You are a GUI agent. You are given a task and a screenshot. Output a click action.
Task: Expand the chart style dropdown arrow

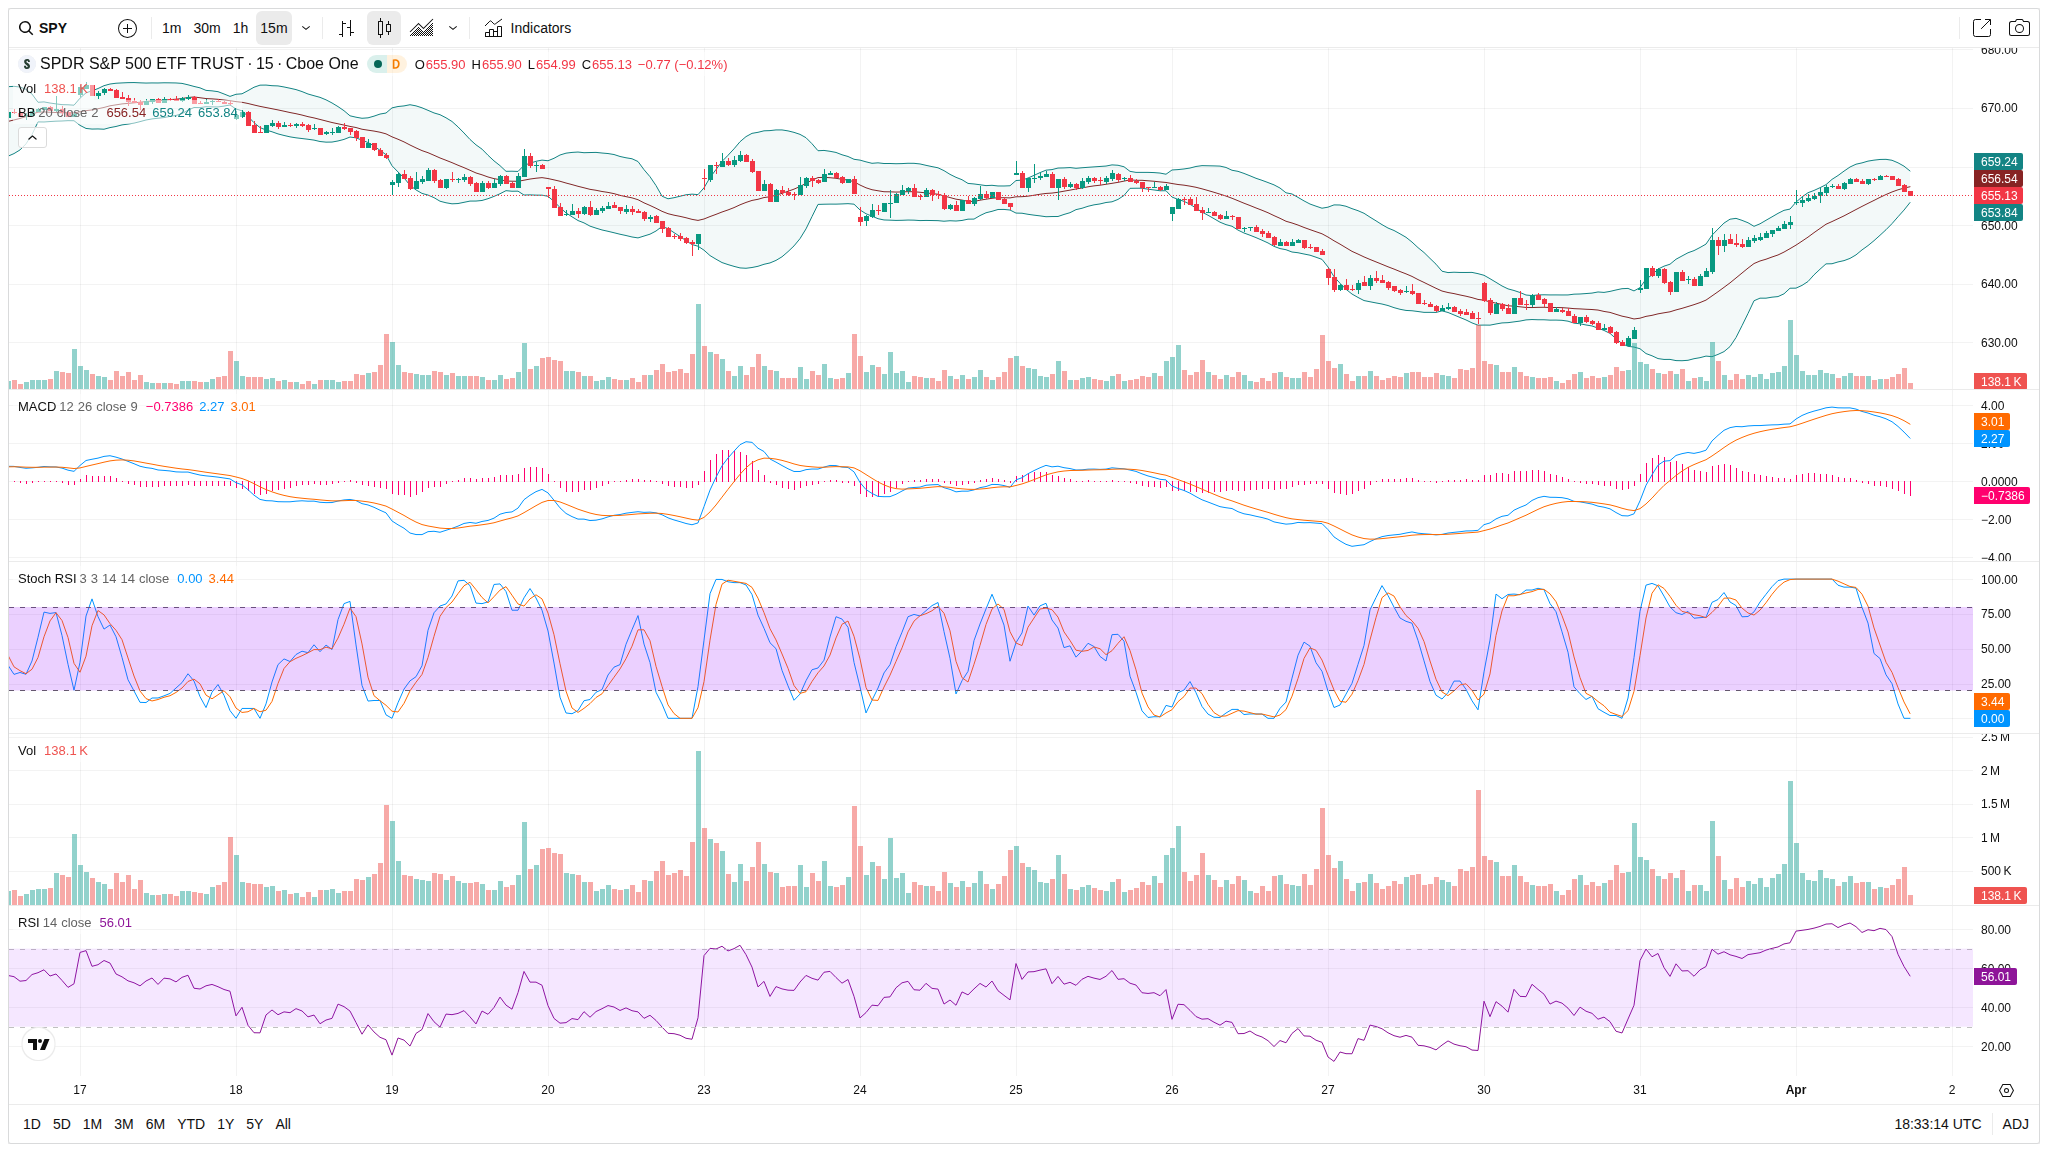click(x=453, y=28)
